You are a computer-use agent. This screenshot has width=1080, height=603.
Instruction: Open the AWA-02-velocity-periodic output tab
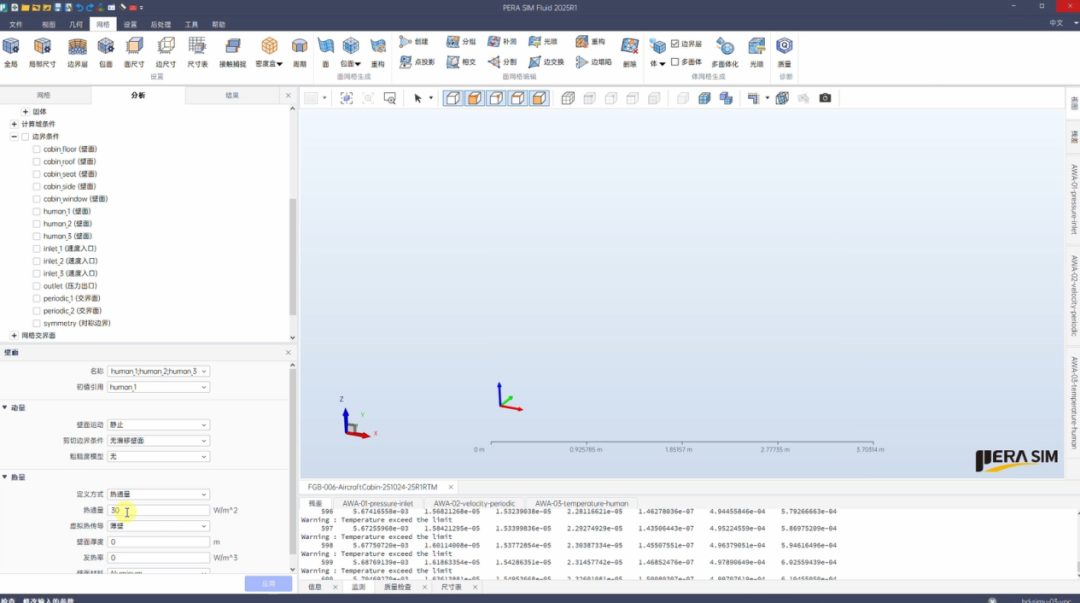[x=475, y=504]
